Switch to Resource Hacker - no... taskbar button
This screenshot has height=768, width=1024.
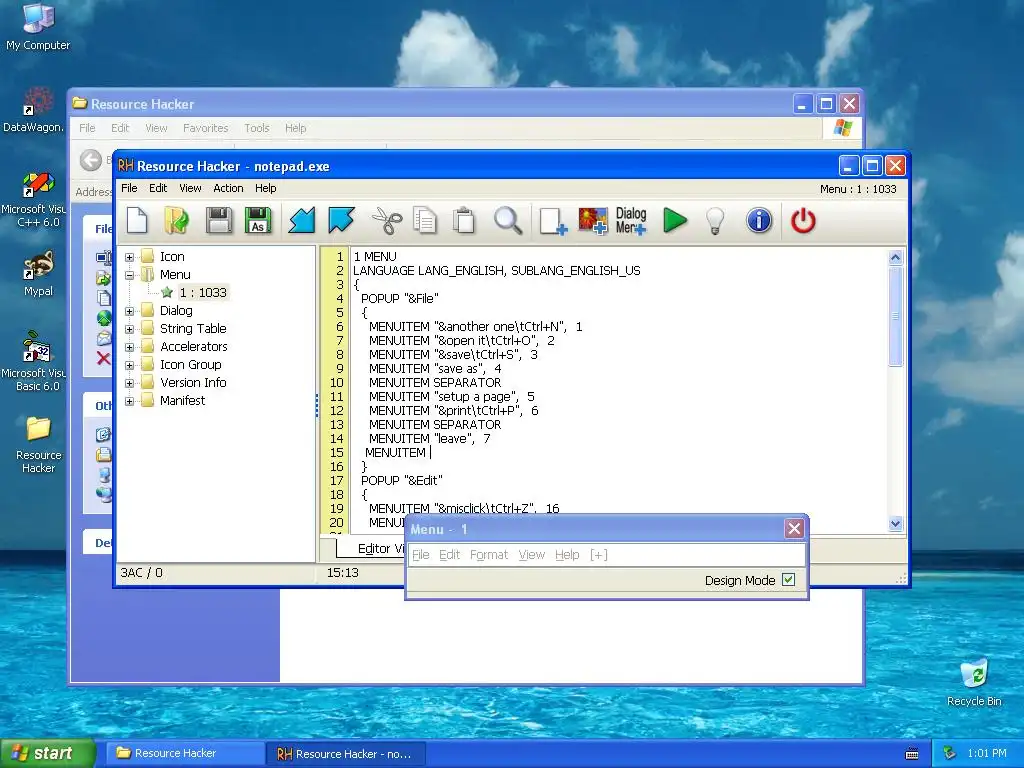(346, 754)
